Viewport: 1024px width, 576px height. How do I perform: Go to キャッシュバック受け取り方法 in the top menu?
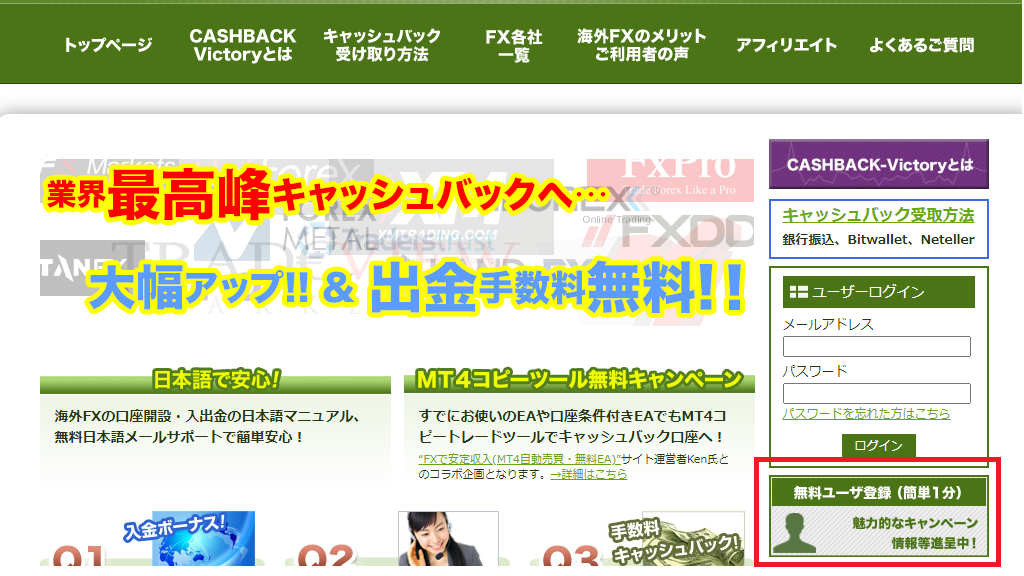click(382, 45)
